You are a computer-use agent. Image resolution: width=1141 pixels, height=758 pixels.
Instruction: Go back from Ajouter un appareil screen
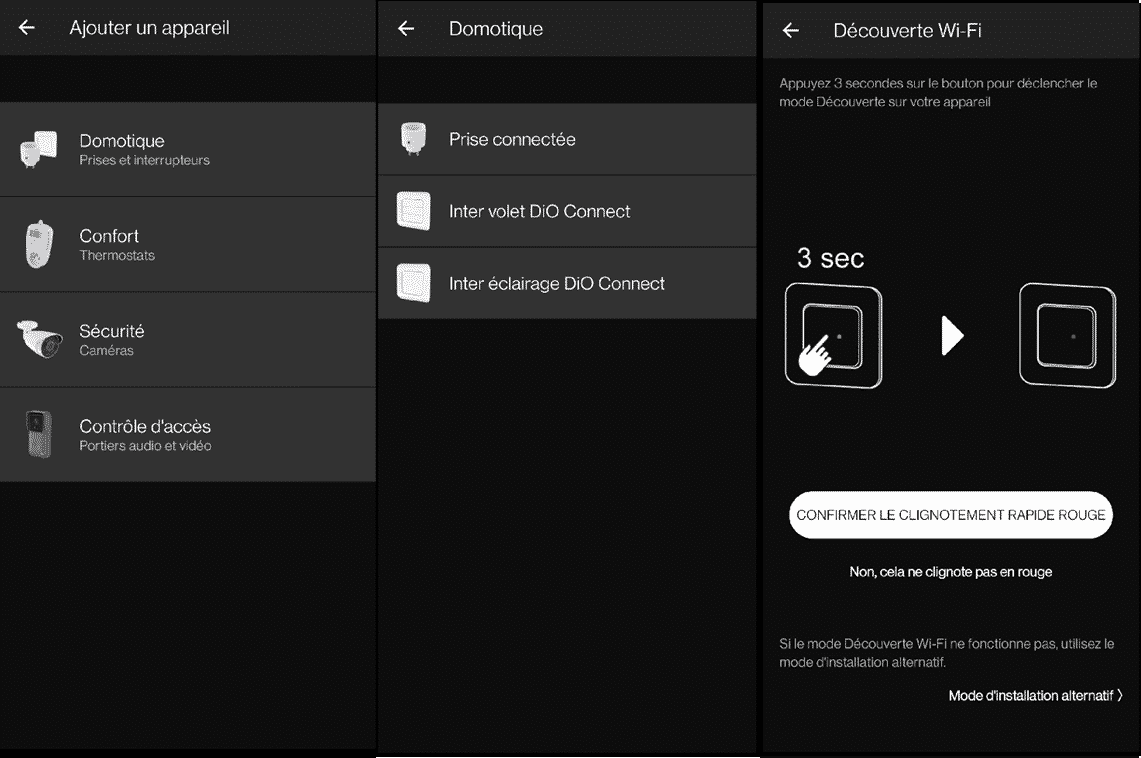click(x=26, y=28)
